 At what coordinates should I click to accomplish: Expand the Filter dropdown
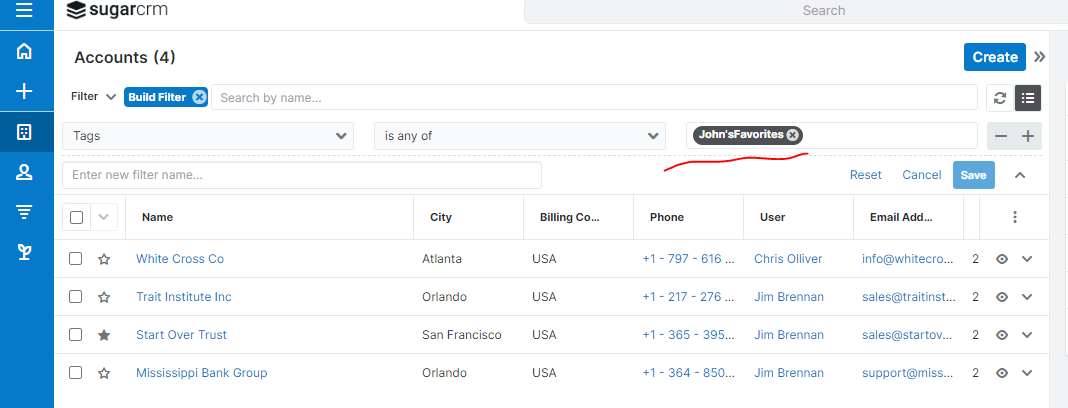coord(94,97)
